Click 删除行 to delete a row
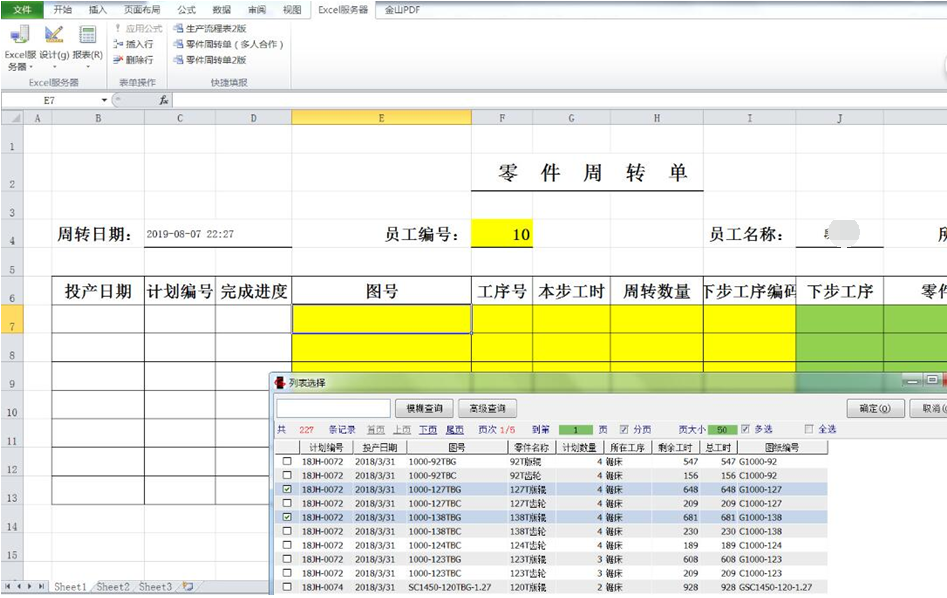This screenshot has width=947, height=598. pyautogui.click(x=134, y=60)
